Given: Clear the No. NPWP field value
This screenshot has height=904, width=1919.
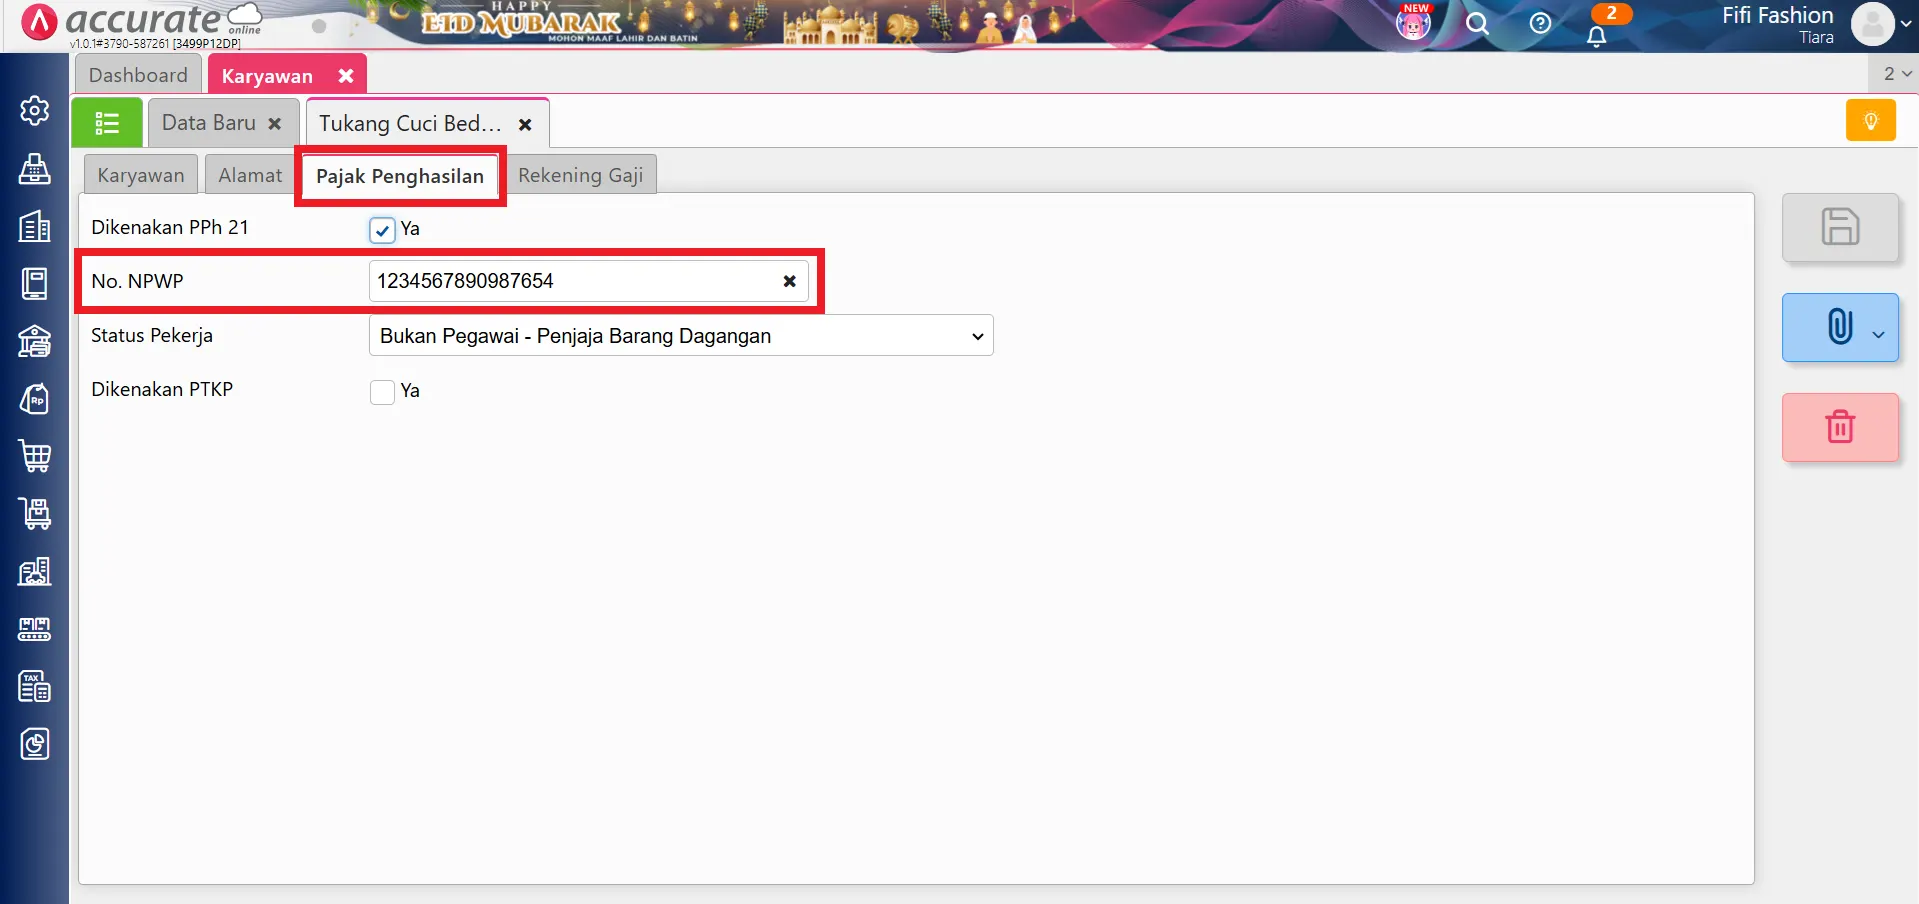Looking at the screenshot, I should [x=789, y=281].
